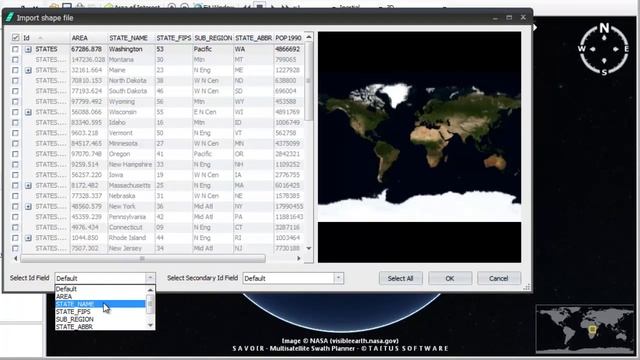Click the compass West marker

pos(582,49)
